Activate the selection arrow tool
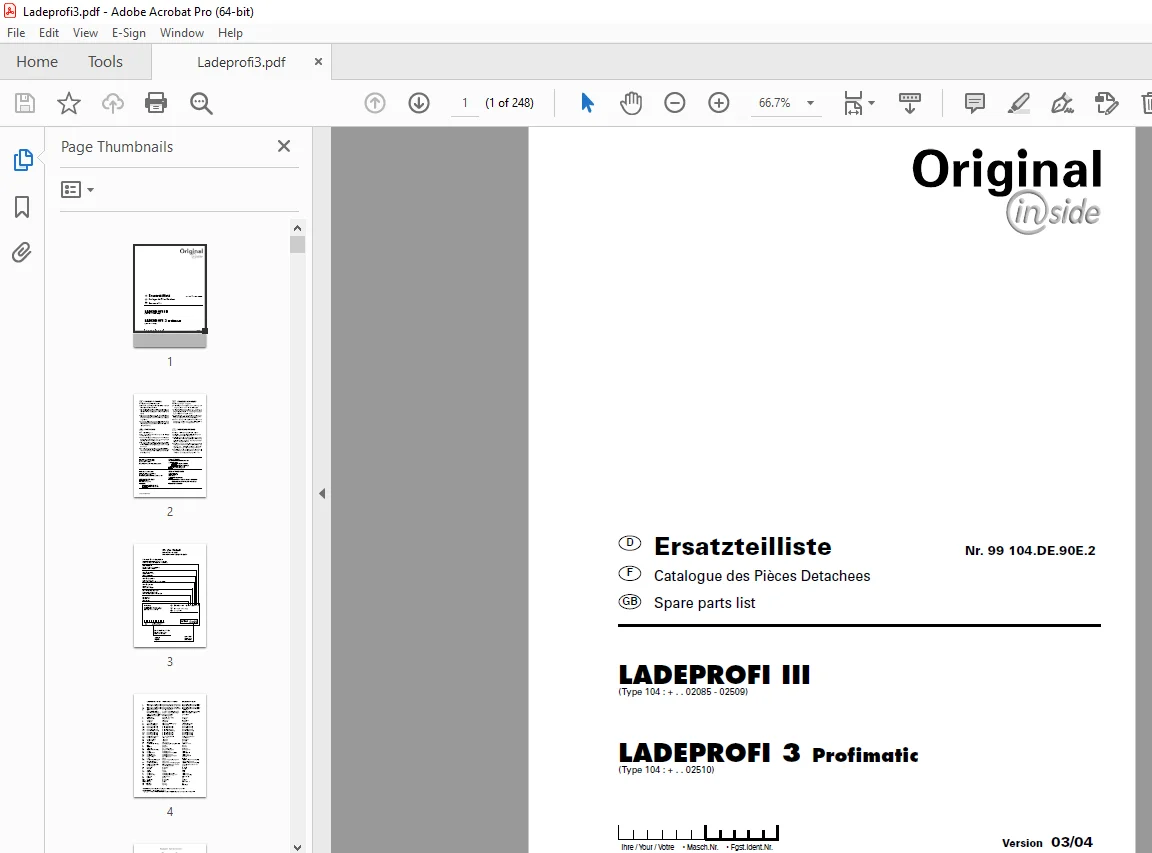 coord(587,103)
